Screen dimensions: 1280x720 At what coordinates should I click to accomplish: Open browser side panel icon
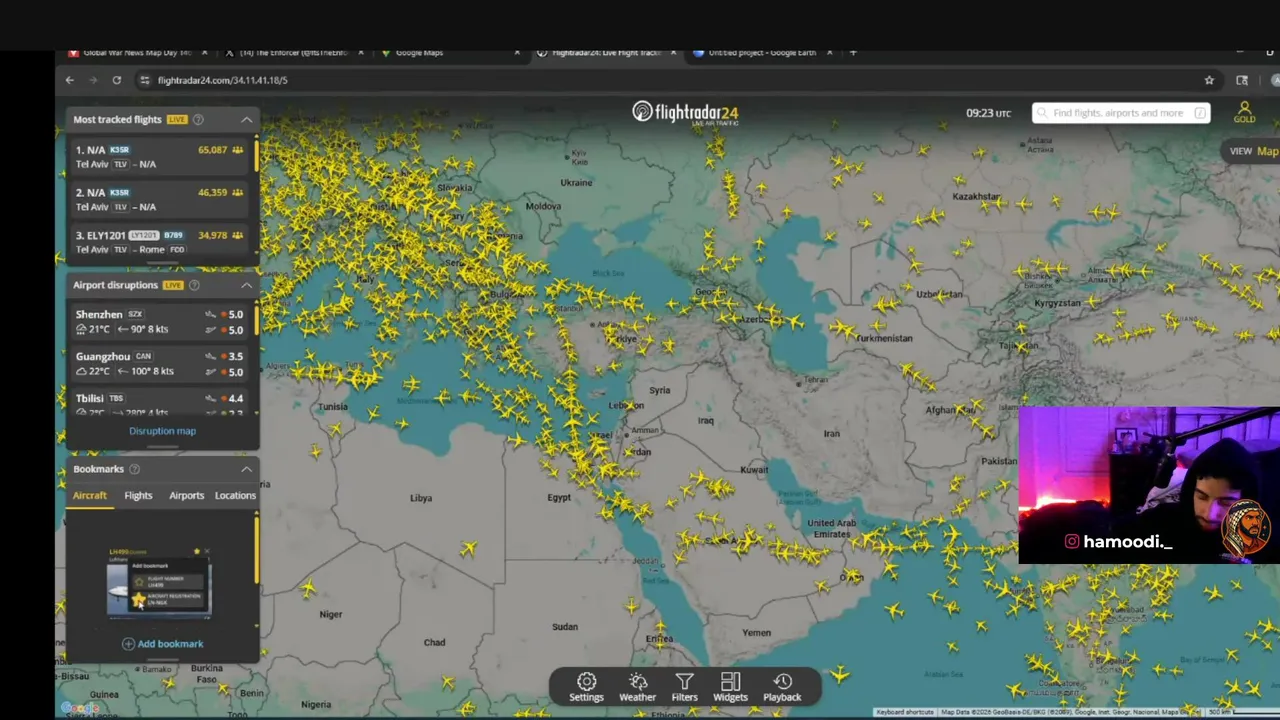pyautogui.click(x=1242, y=80)
